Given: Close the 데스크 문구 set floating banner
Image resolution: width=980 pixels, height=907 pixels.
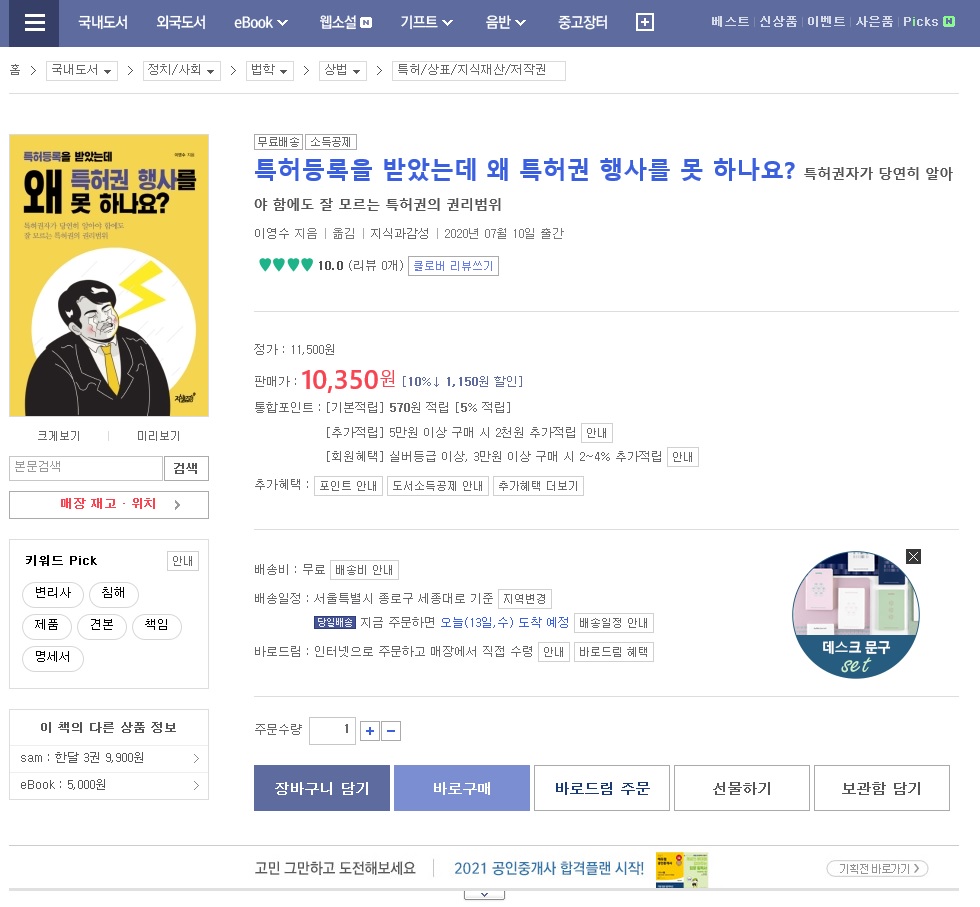Looking at the screenshot, I should 913,556.
